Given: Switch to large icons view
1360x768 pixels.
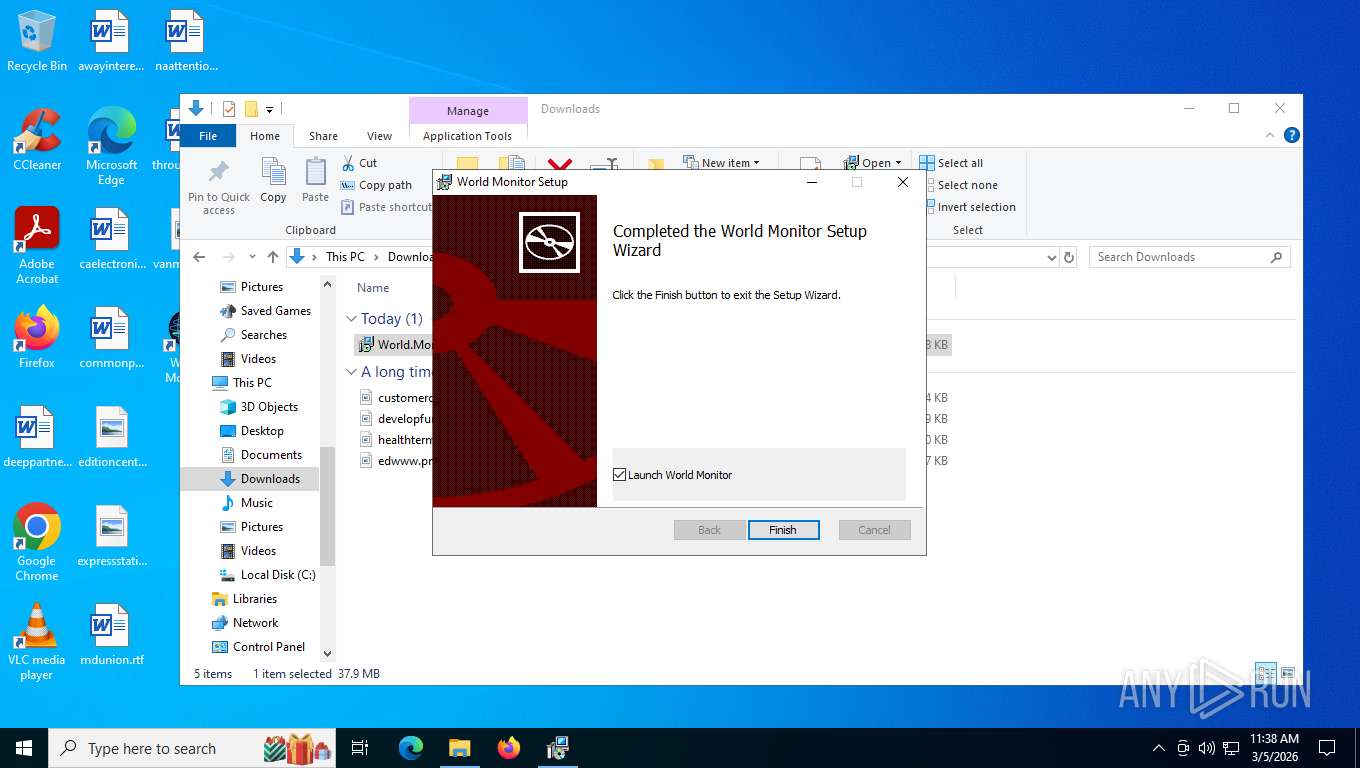Looking at the screenshot, I should click(x=1288, y=674).
